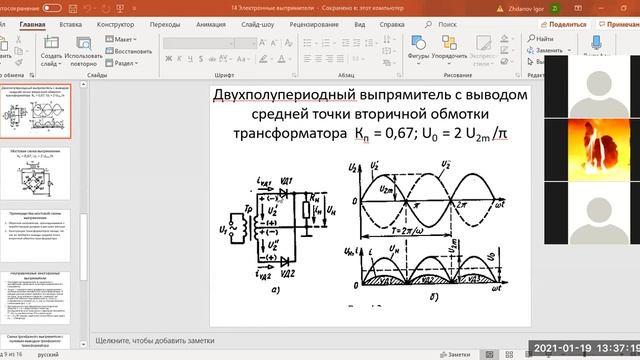Viewport: 640px width, 360px height.
Task: Open the Главная ribbon tab
Action: point(32,24)
